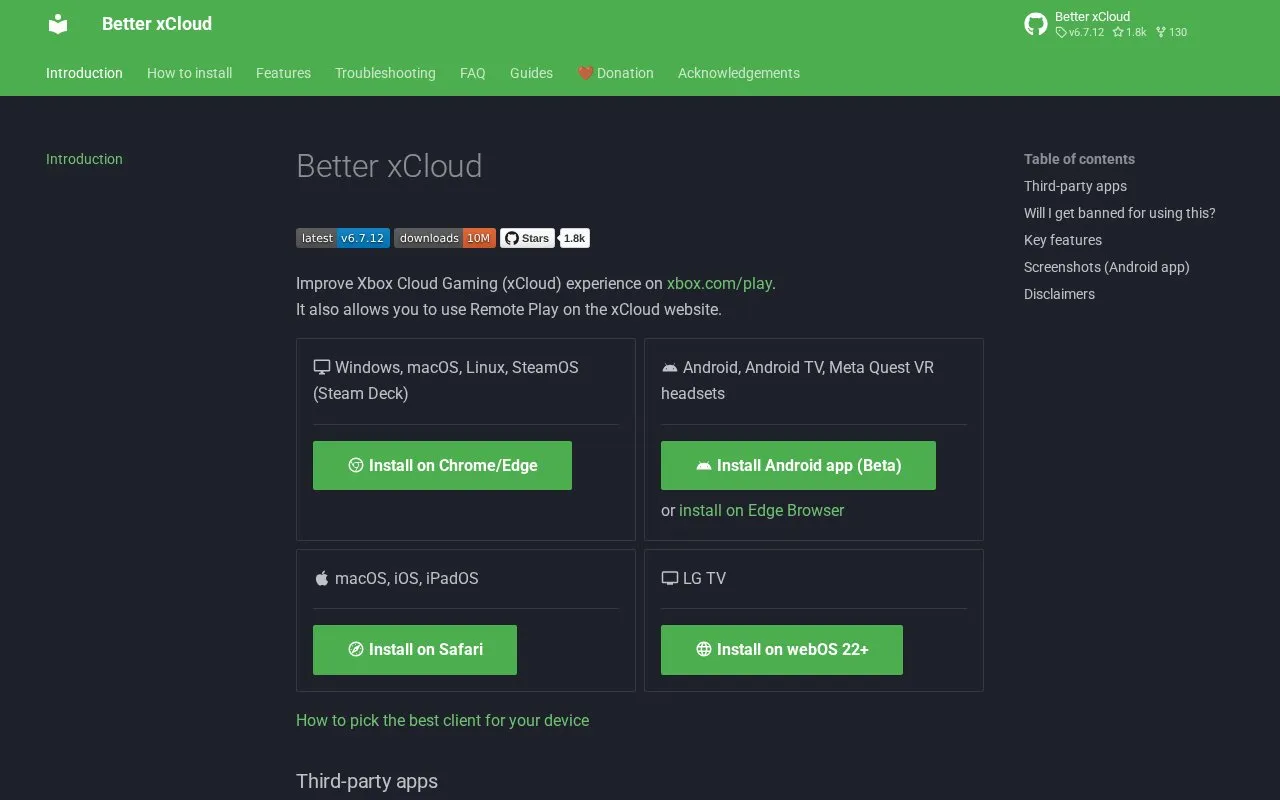Select the Guides tab
Screen dimensions: 1280x800
tap(531, 73)
